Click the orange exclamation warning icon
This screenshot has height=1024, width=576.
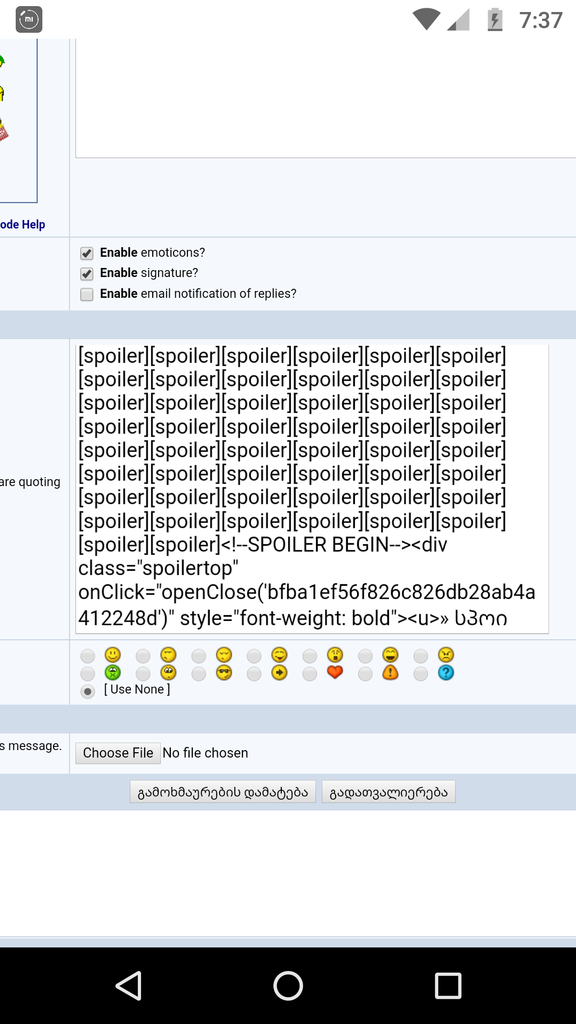[x=391, y=673]
